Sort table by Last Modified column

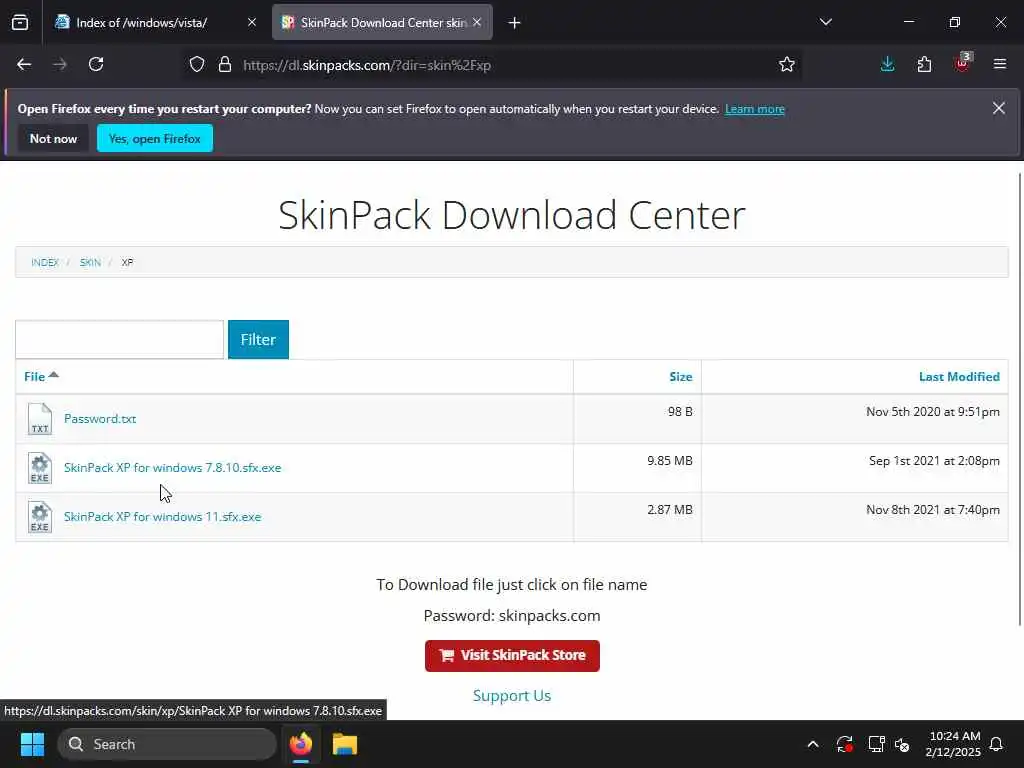(959, 377)
